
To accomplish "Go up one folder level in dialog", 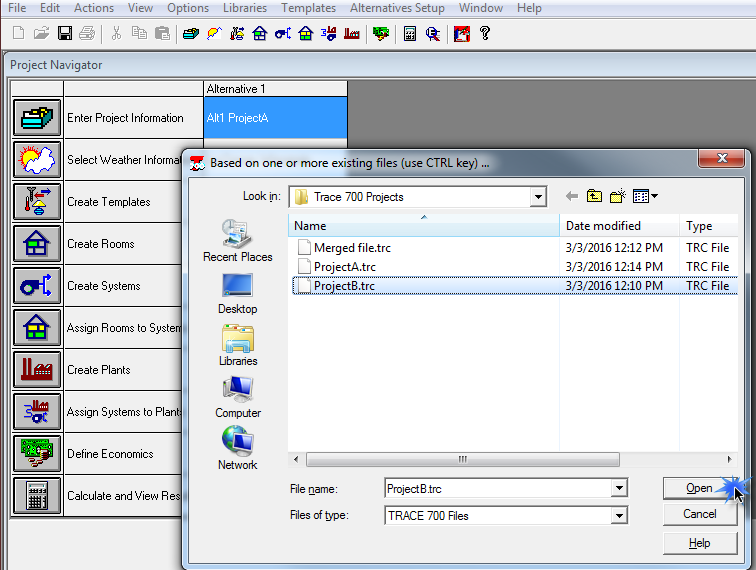I will click(594, 196).
